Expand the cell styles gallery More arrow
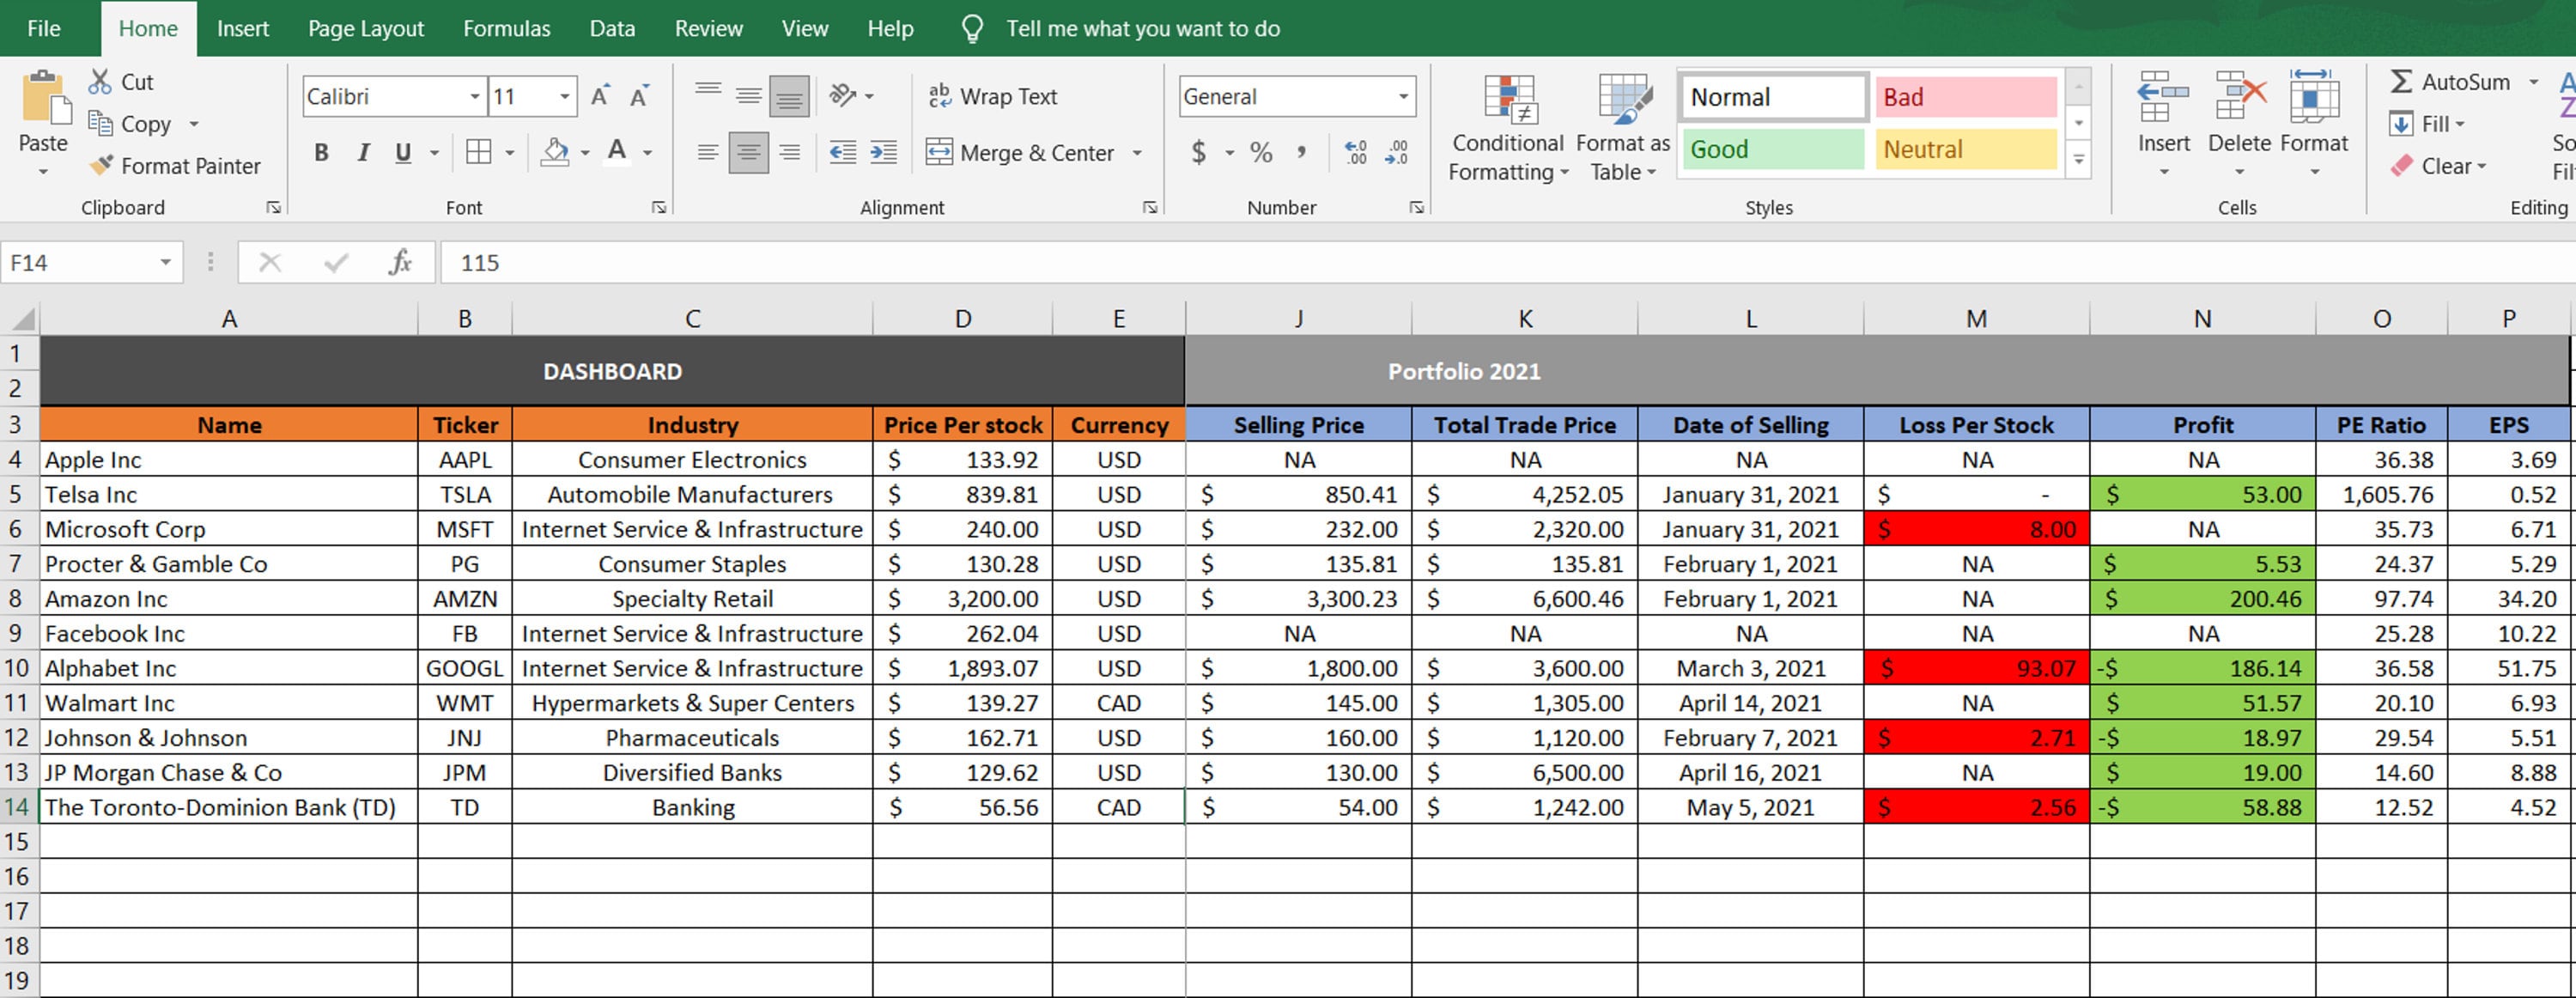The image size is (2576, 998). [x=2078, y=159]
